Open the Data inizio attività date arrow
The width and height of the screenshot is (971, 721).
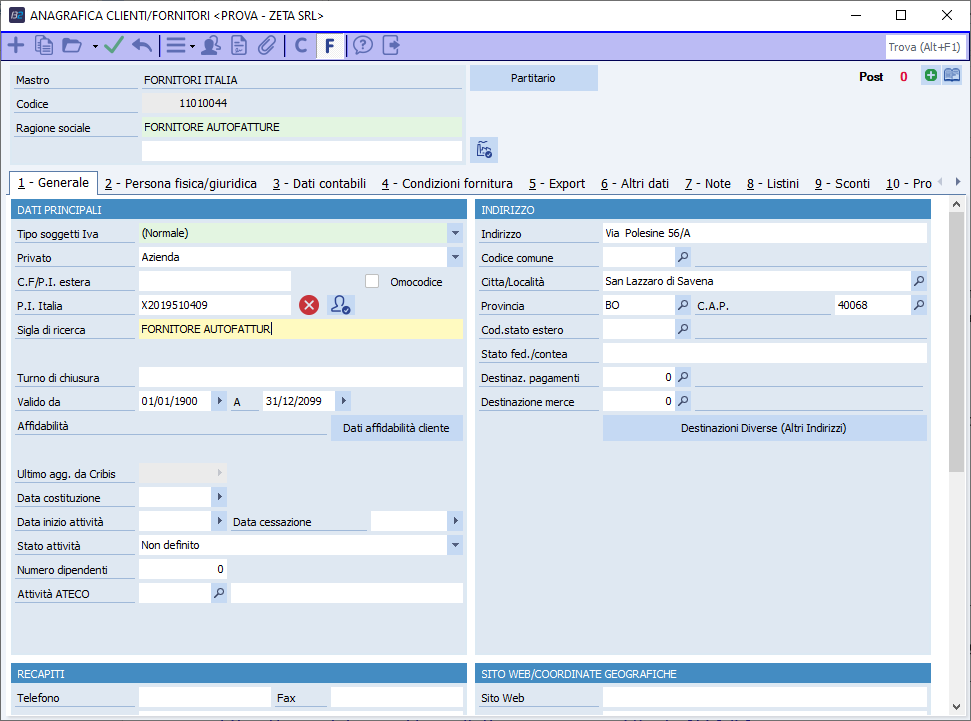coord(219,521)
